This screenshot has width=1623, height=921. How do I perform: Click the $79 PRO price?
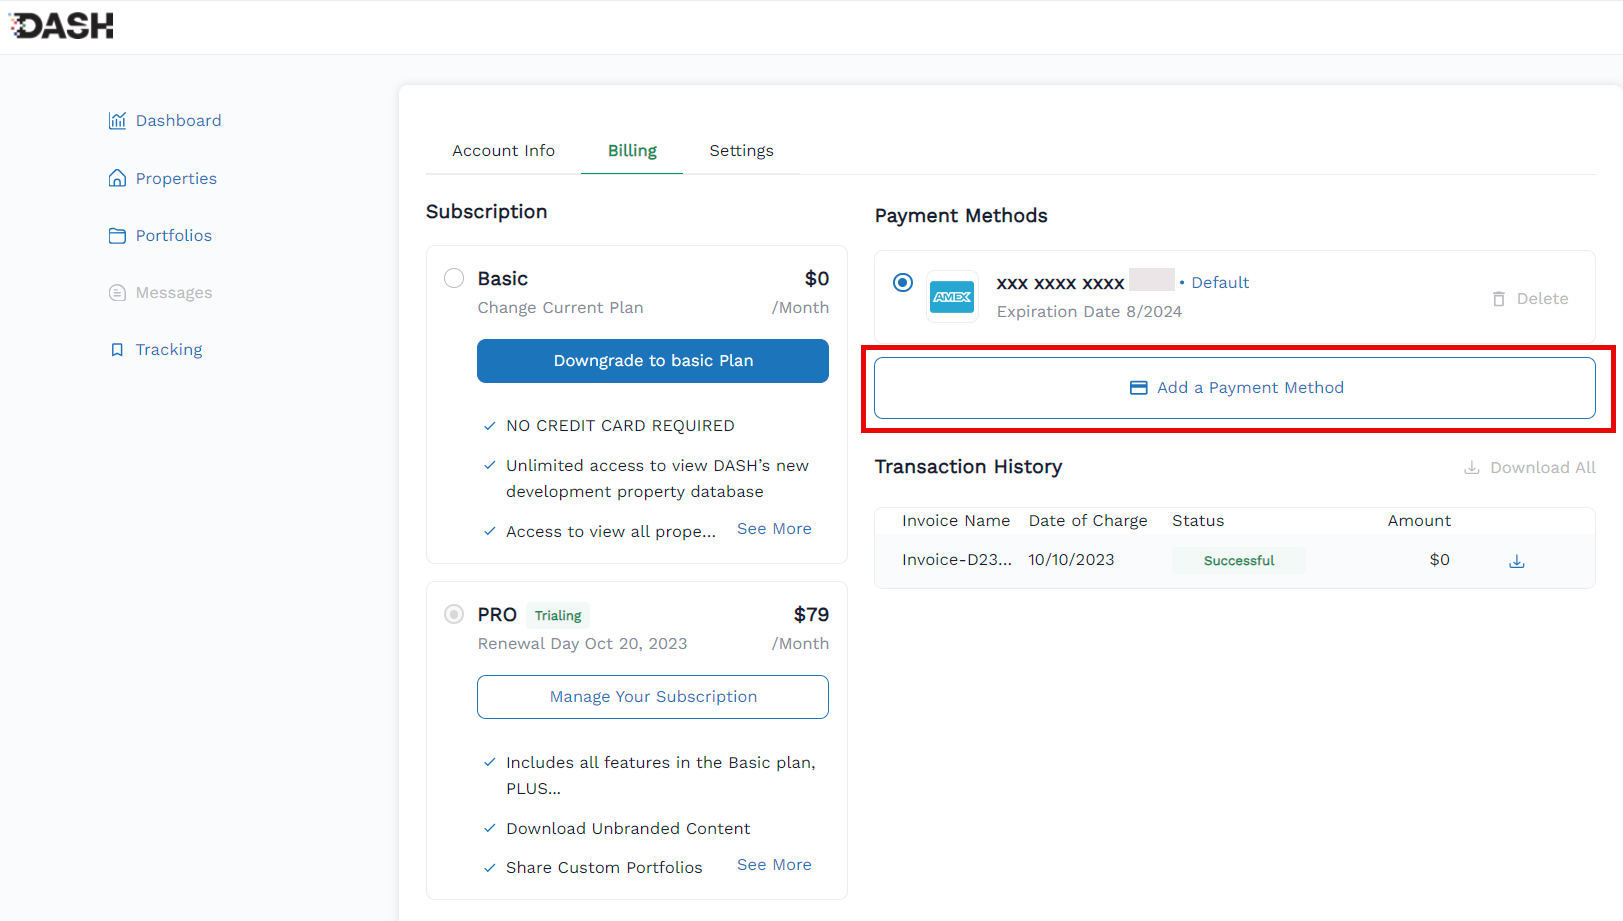click(x=811, y=615)
